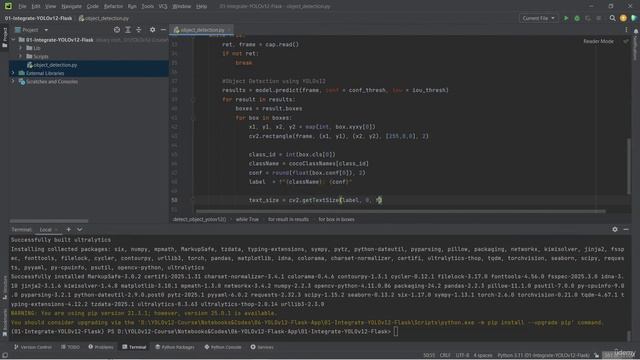Open the Run menu

point(132,6)
